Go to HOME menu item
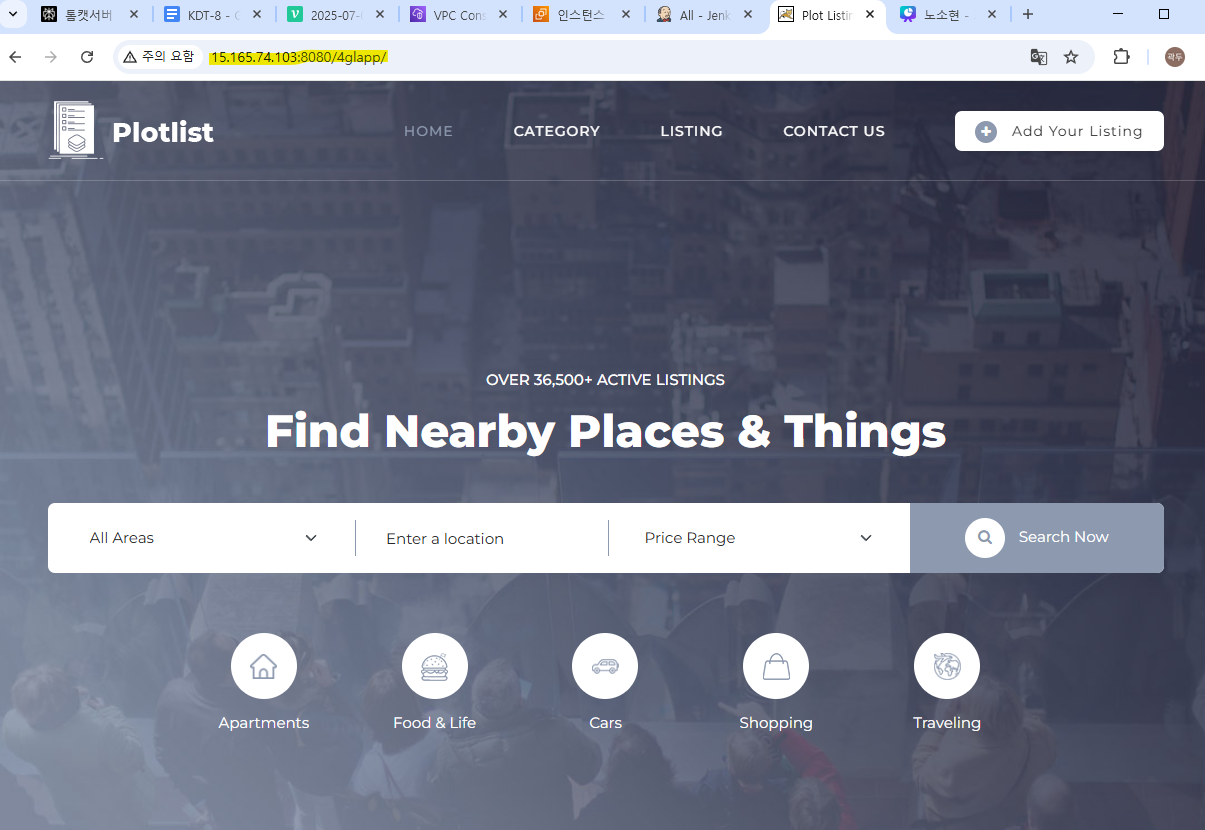1205x830 pixels. (x=428, y=131)
